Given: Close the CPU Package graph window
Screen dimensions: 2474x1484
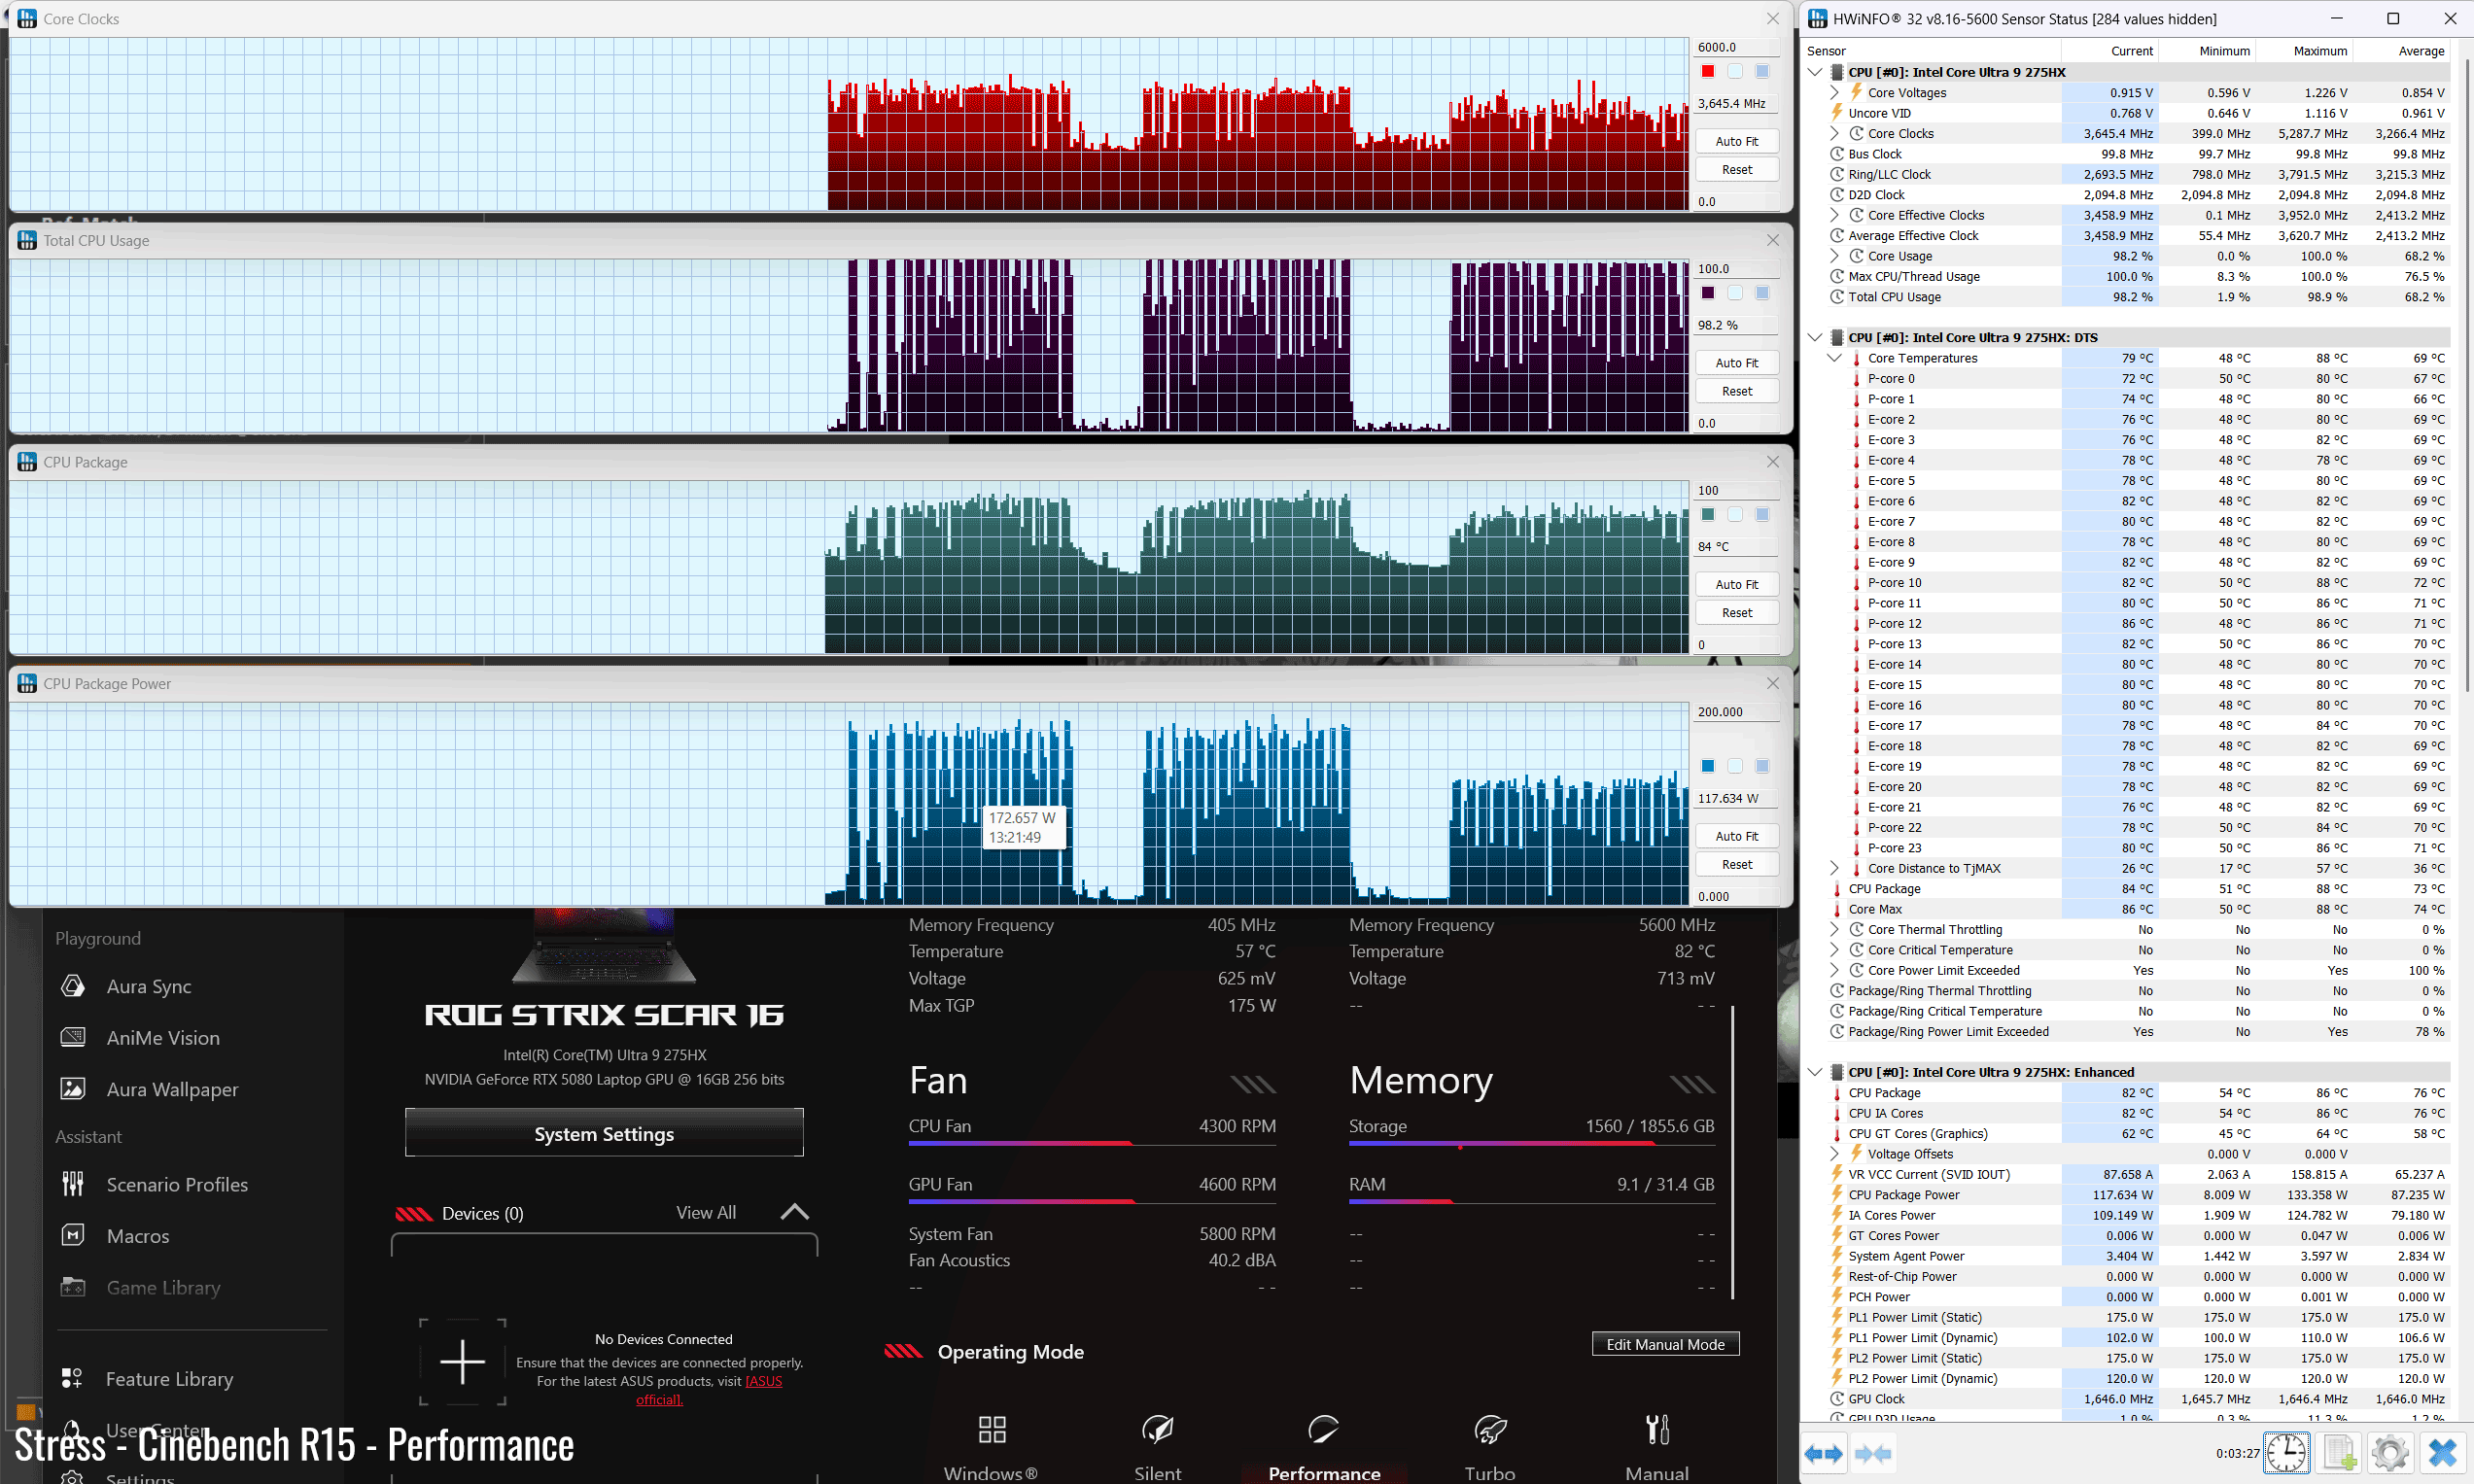Looking at the screenshot, I should (x=1772, y=462).
